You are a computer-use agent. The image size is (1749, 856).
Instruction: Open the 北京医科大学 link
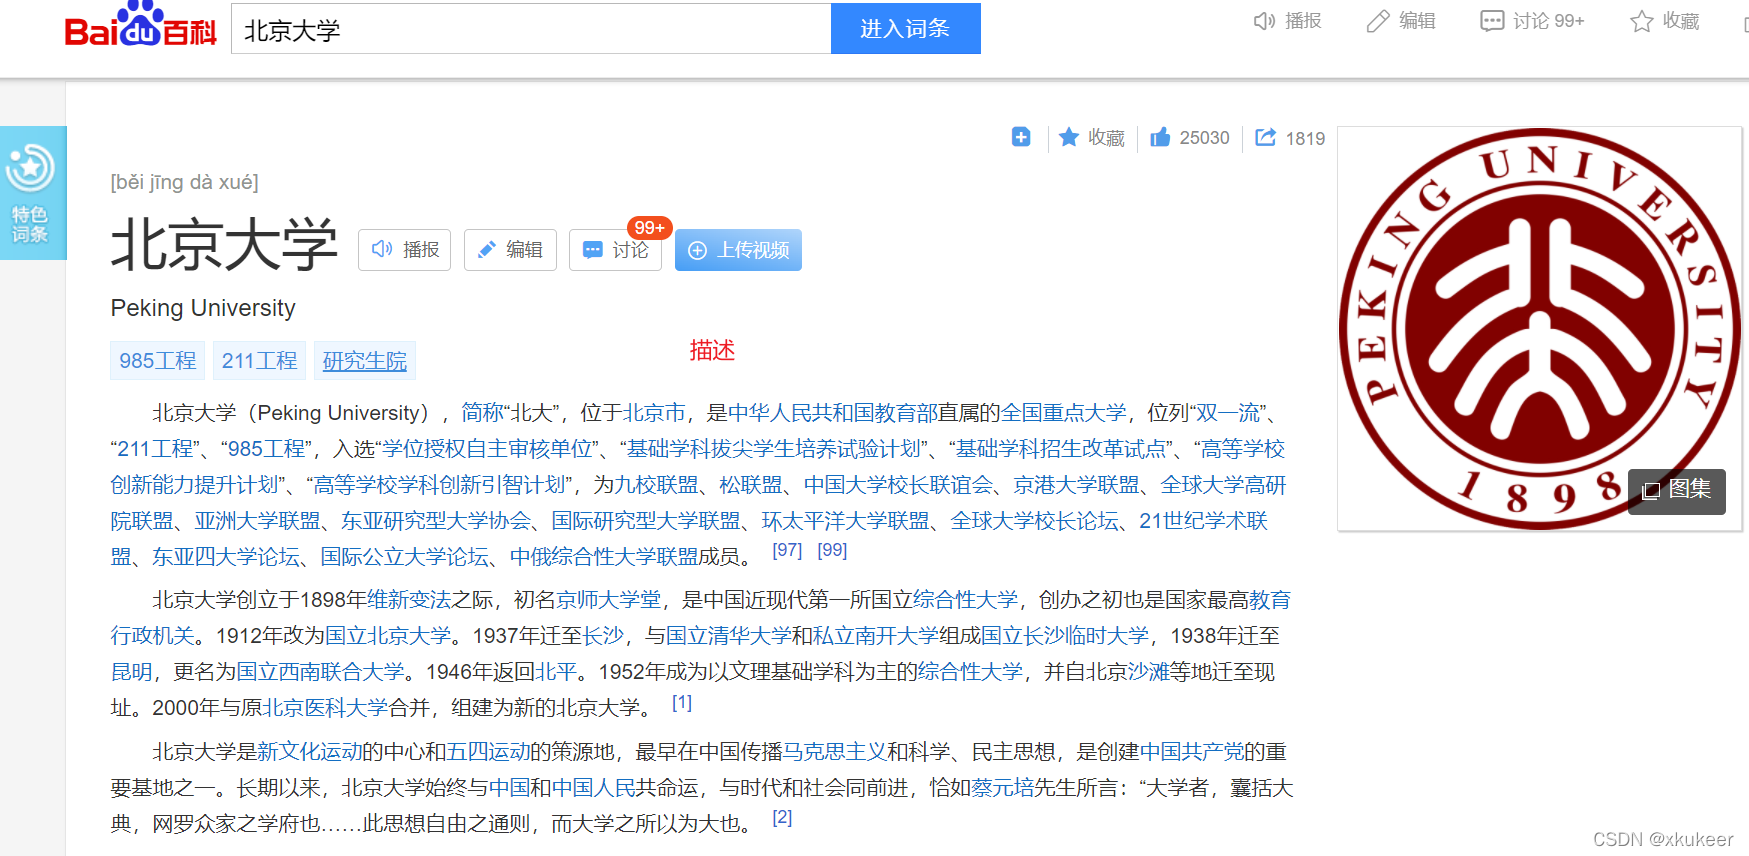pos(326,708)
